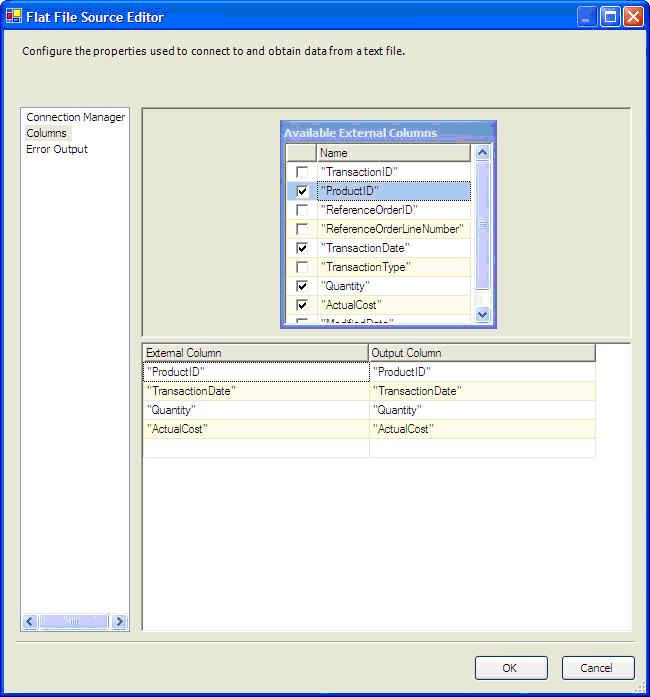Enable the "TransactionID" column checkbox
650x697 pixels.
(x=302, y=172)
